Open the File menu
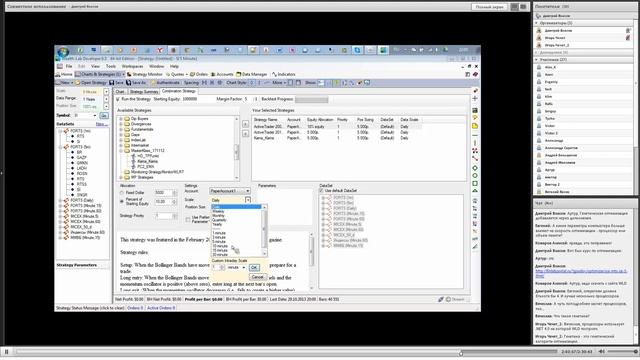640x360 pixels. [69, 66]
